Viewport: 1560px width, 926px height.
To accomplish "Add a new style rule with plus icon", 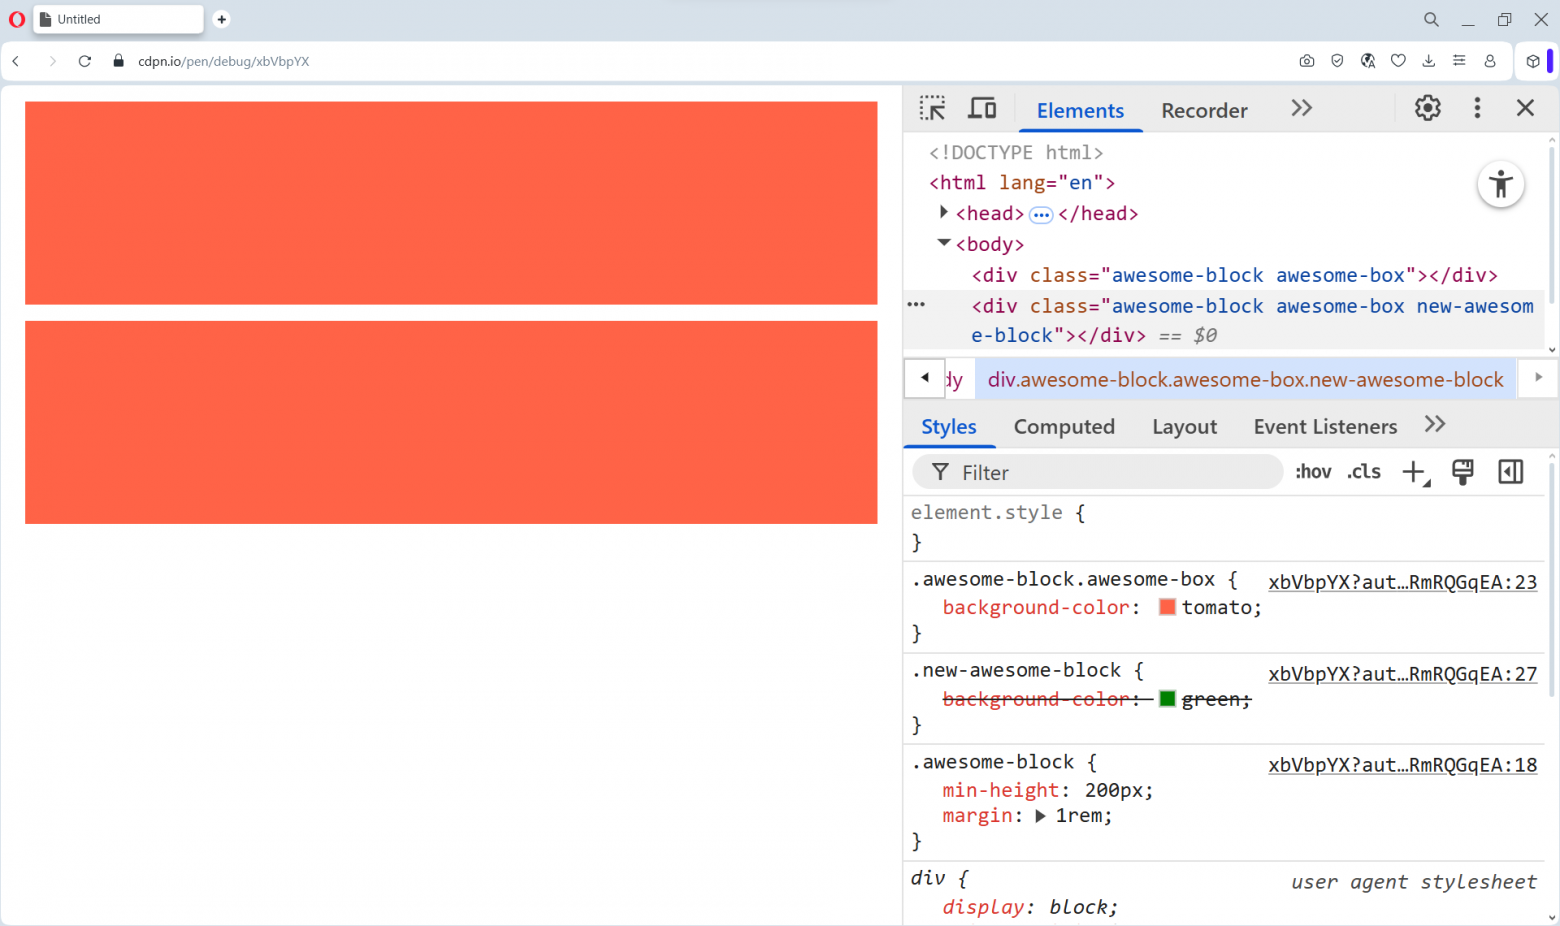I will click(1413, 471).
